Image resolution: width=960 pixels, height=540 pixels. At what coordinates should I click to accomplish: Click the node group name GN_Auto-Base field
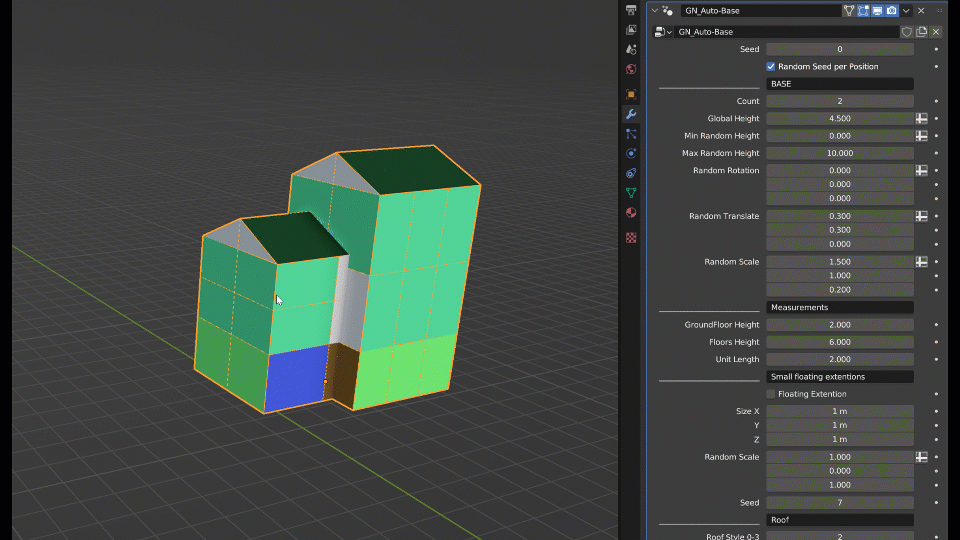pos(787,32)
